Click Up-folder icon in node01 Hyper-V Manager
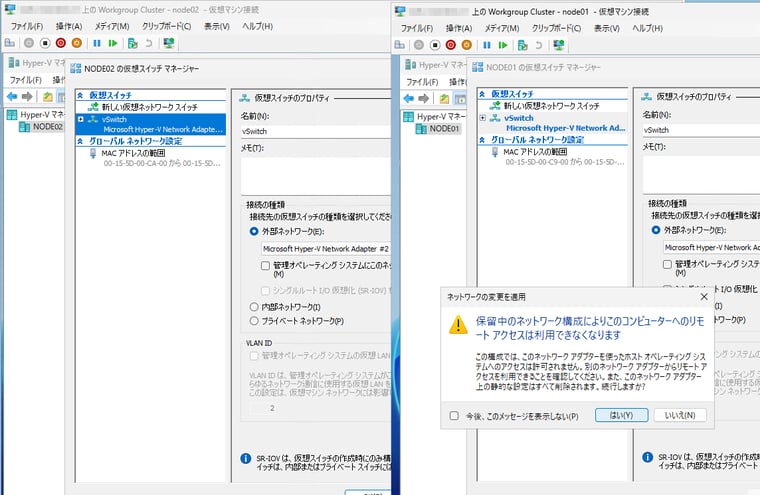760x495 pixels. 444,98
